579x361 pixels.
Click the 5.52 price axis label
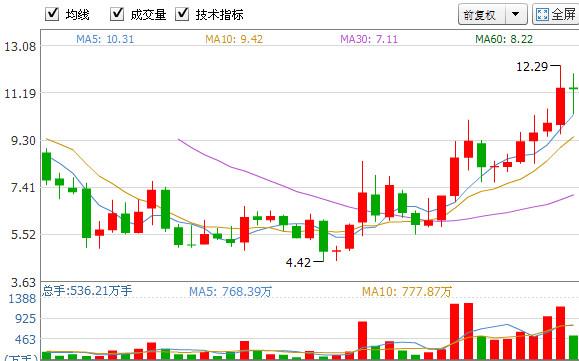(x=24, y=234)
